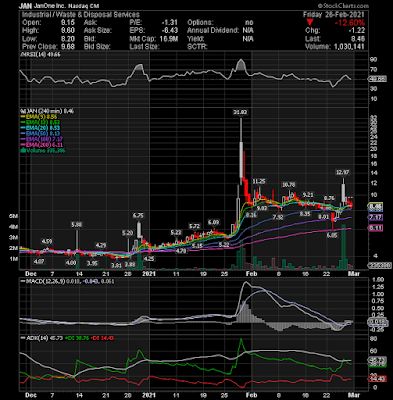Click the small candlestick icon beside JAN (240 min)
Screen dimensions: 393x400
[23, 111]
